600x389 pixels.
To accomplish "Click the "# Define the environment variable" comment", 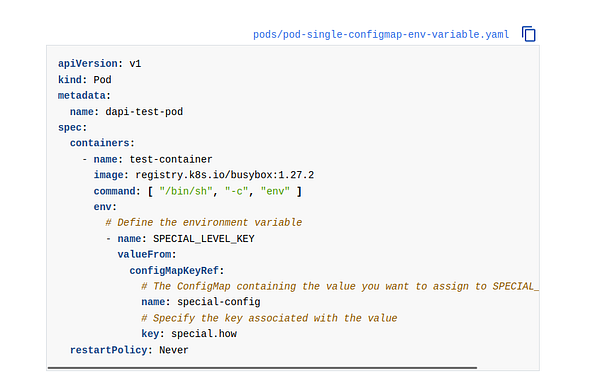I will pos(204,223).
